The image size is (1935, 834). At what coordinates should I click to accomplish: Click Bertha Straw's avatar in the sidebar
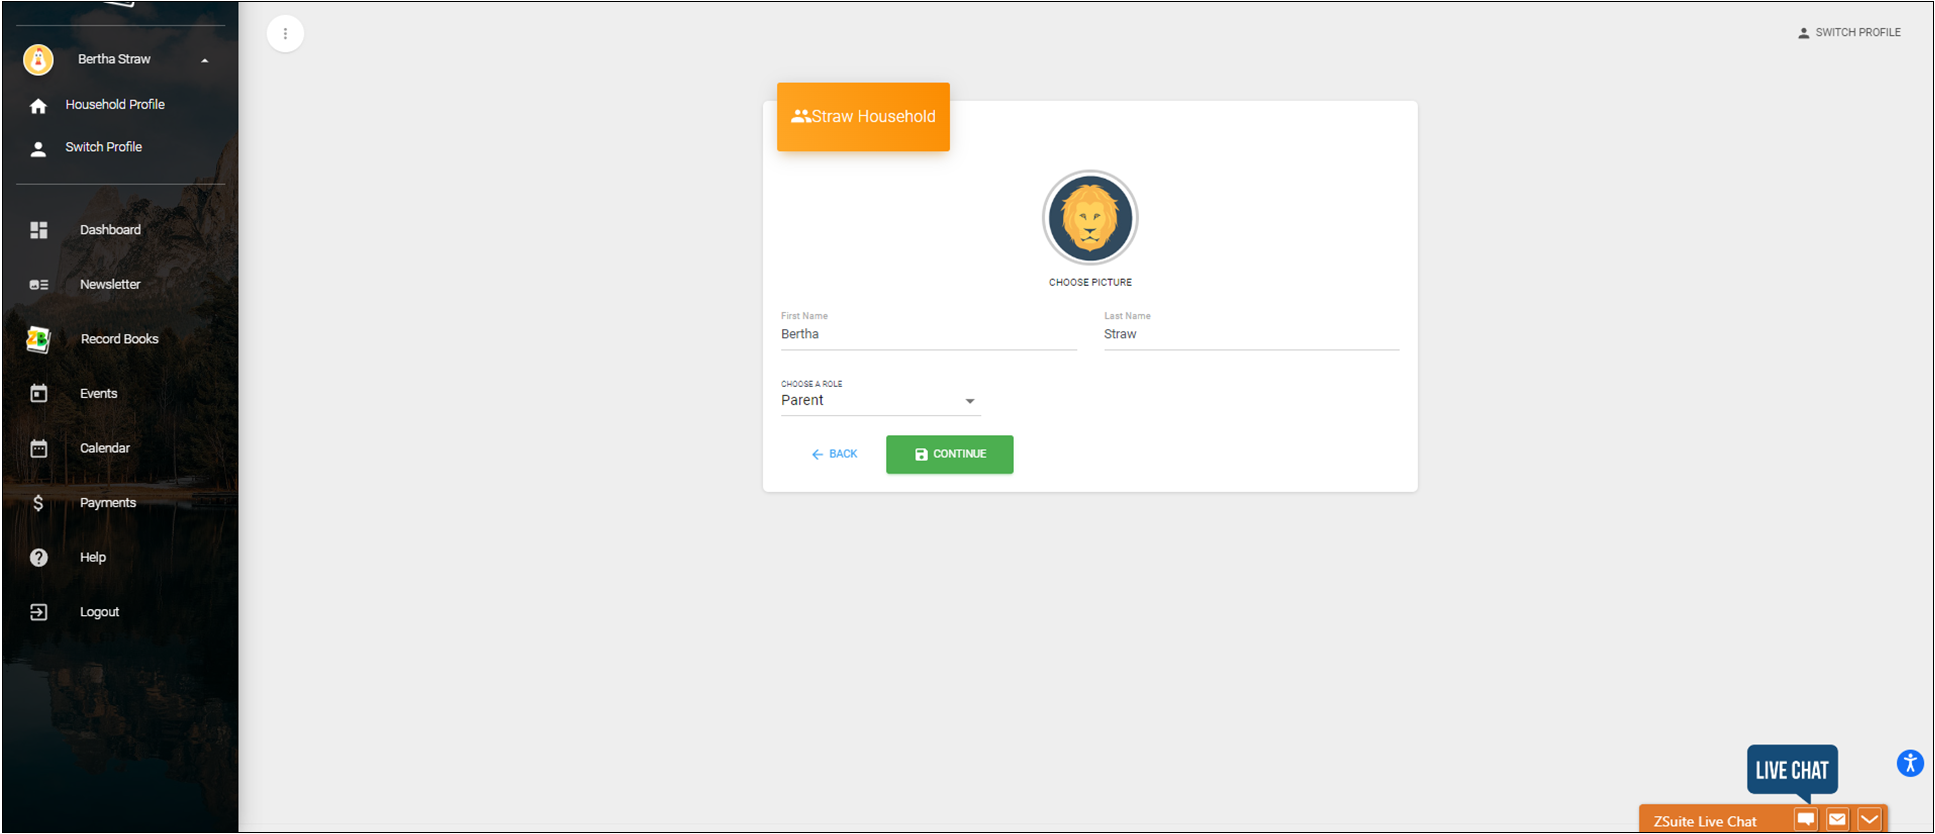click(38, 60)
